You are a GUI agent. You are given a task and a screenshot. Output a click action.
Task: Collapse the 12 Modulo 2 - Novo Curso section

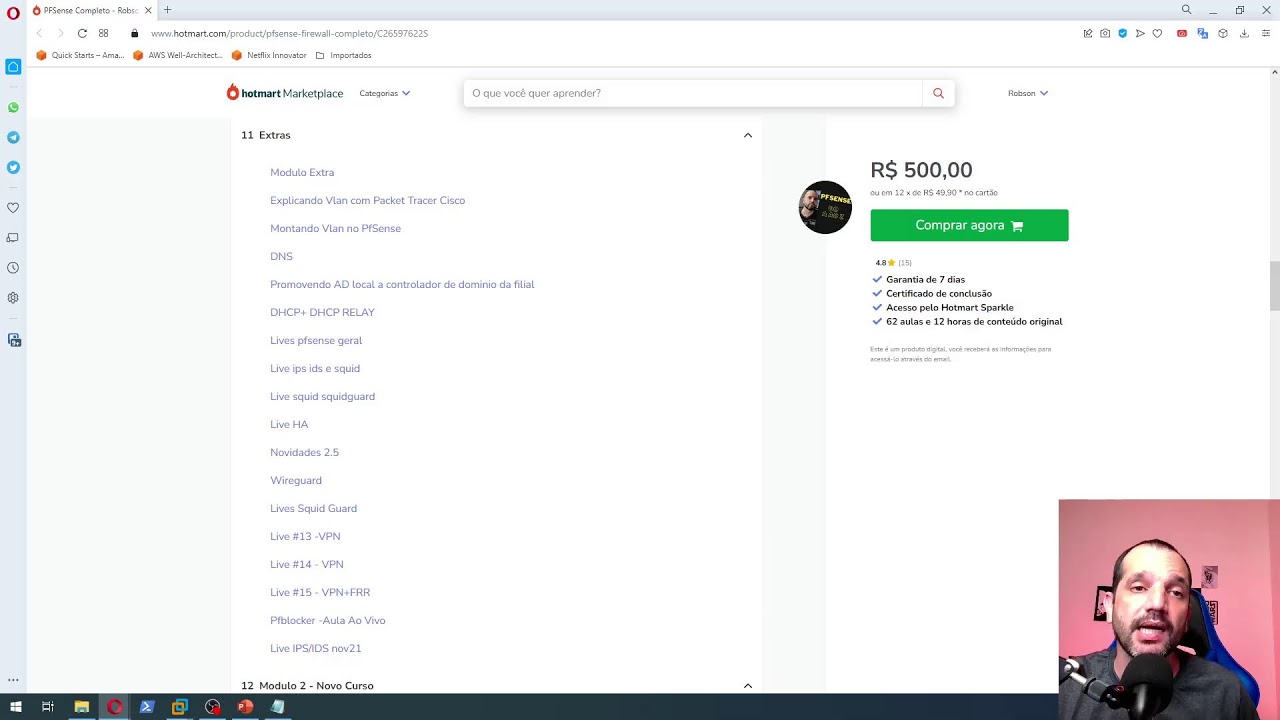748,685
